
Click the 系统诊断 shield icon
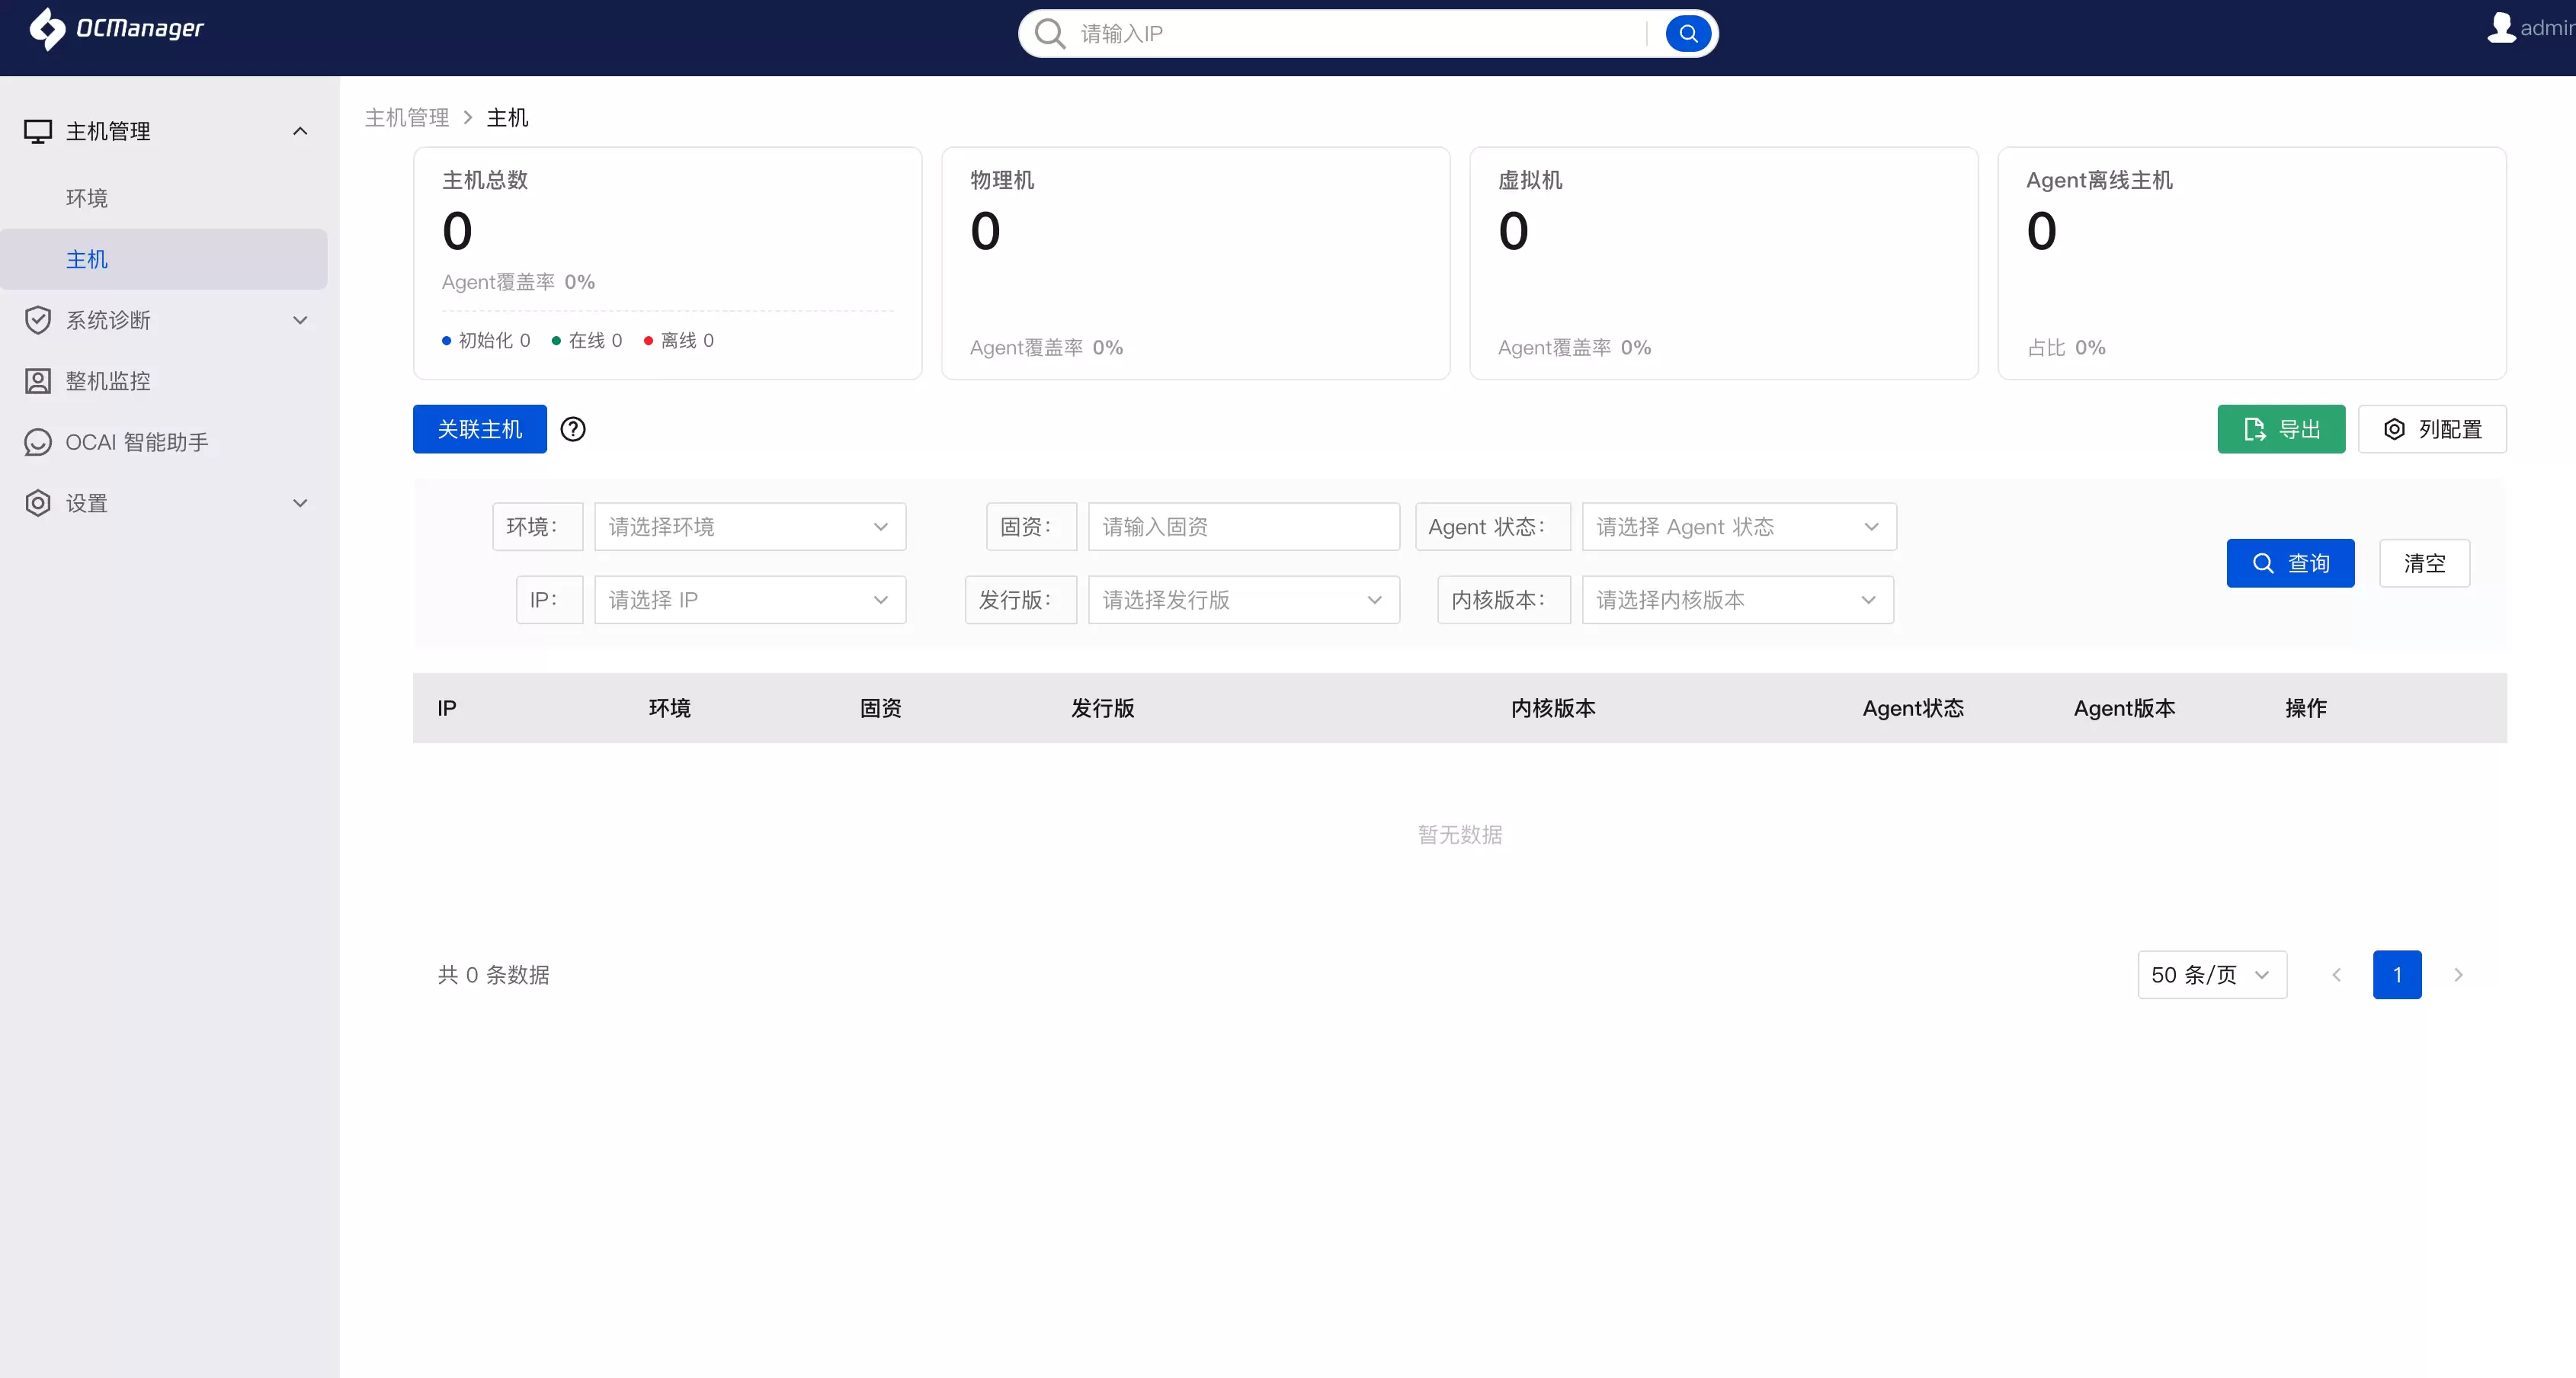click(x=38, y=320)
